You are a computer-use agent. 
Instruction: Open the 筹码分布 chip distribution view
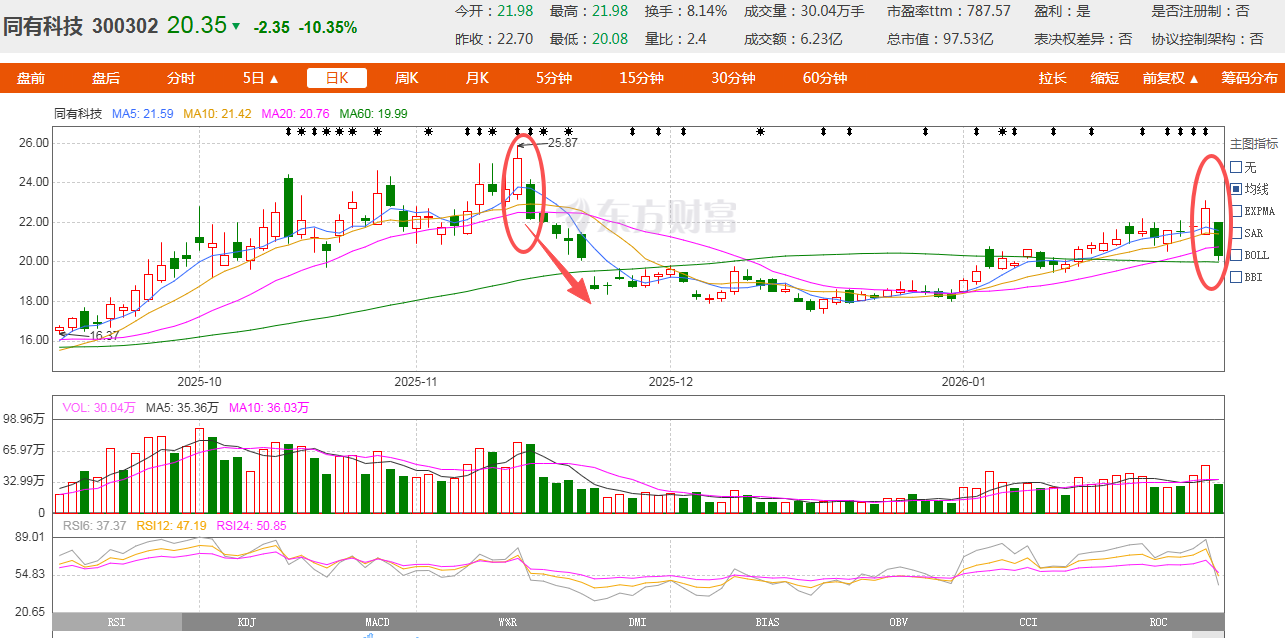coord(1249,78)
